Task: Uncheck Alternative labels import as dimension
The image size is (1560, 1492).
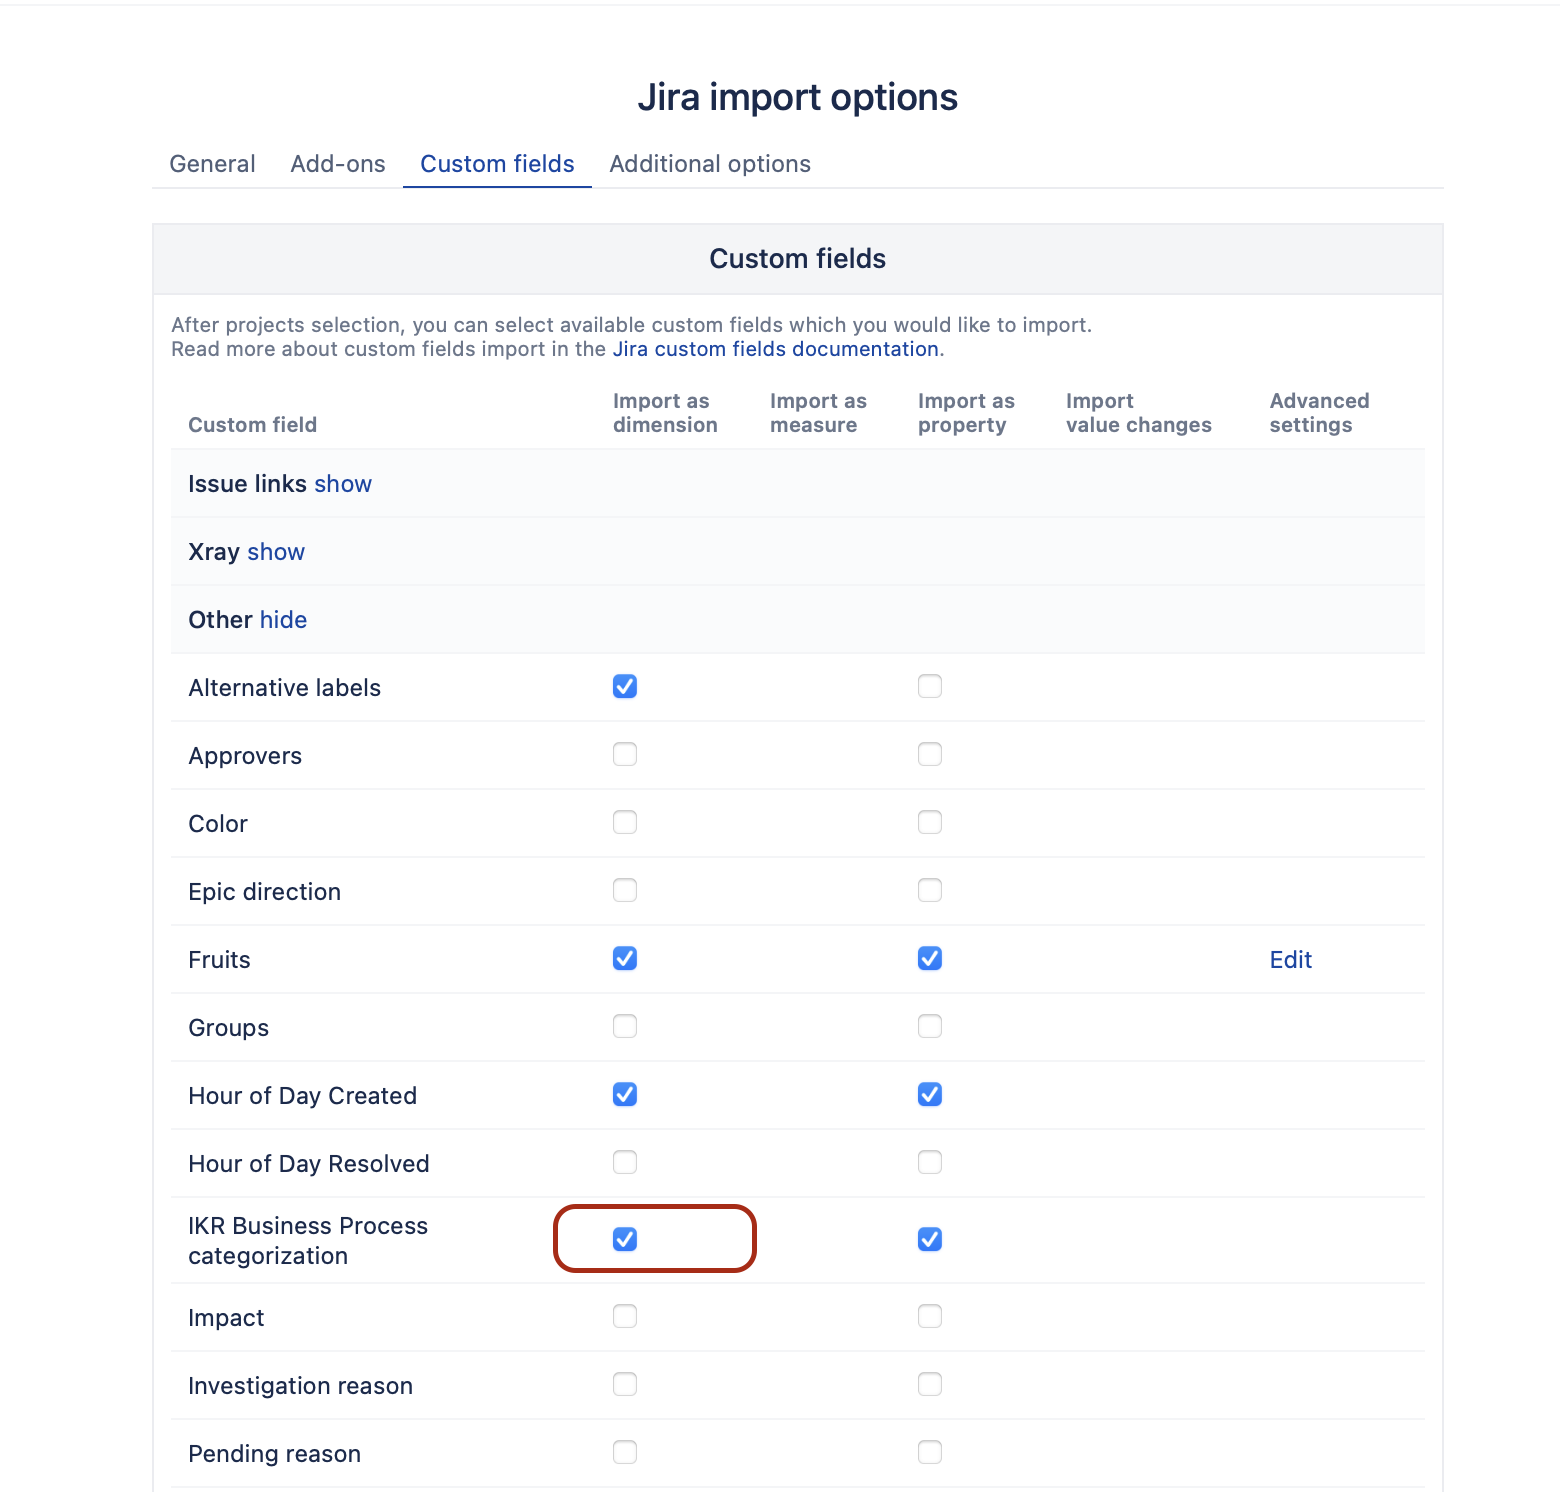Action: (625, 686)
